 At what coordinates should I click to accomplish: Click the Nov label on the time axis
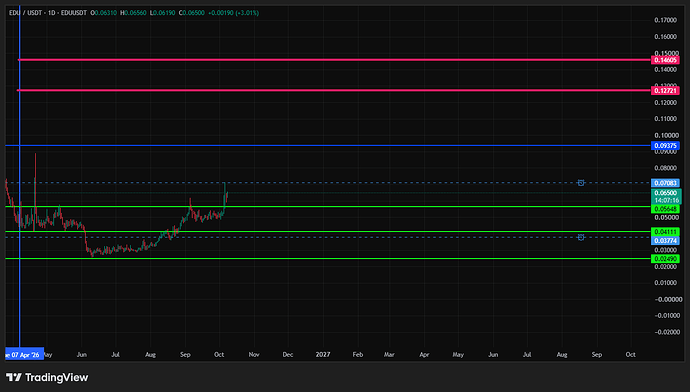pyautogui.click(x=254, y=355)
